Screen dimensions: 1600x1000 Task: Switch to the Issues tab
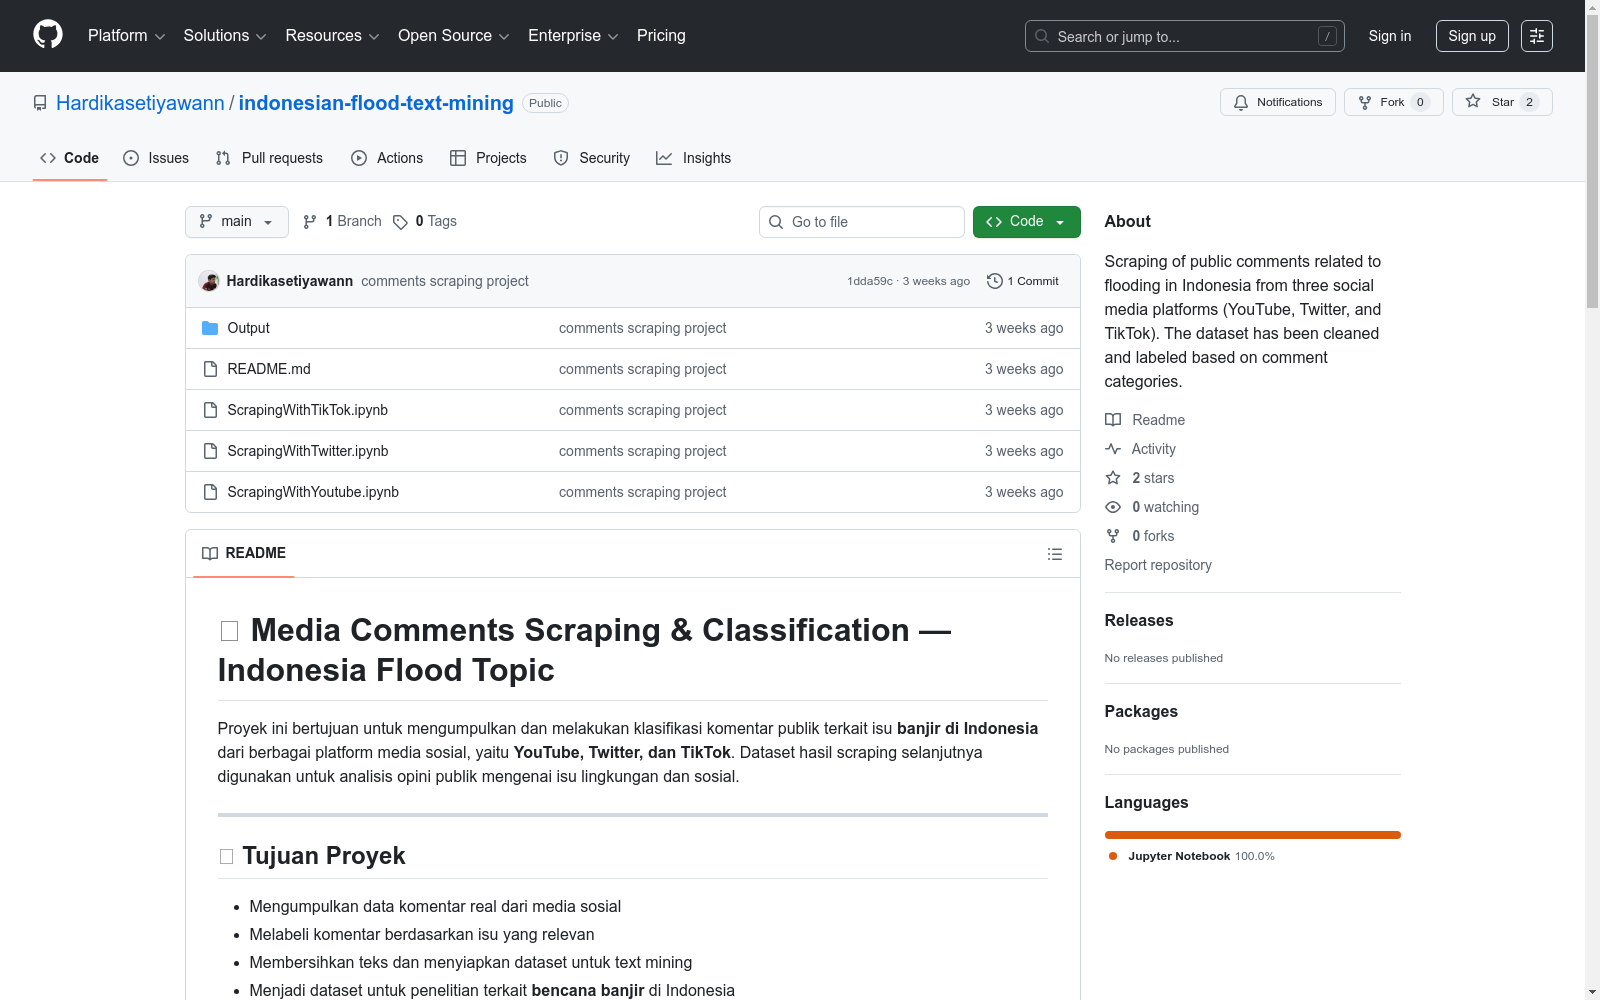(x=156, y=158)
